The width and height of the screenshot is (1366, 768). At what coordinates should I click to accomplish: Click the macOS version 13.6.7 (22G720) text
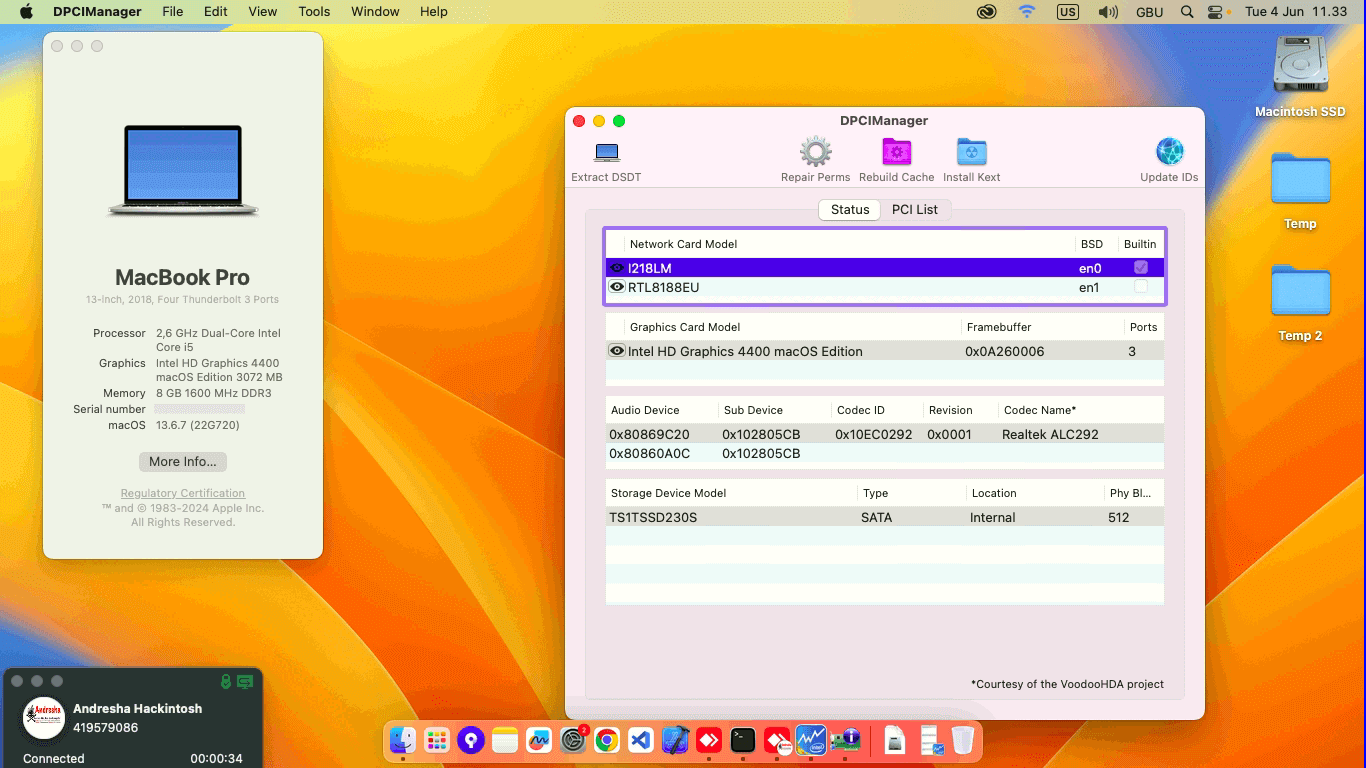click(197, 425)
